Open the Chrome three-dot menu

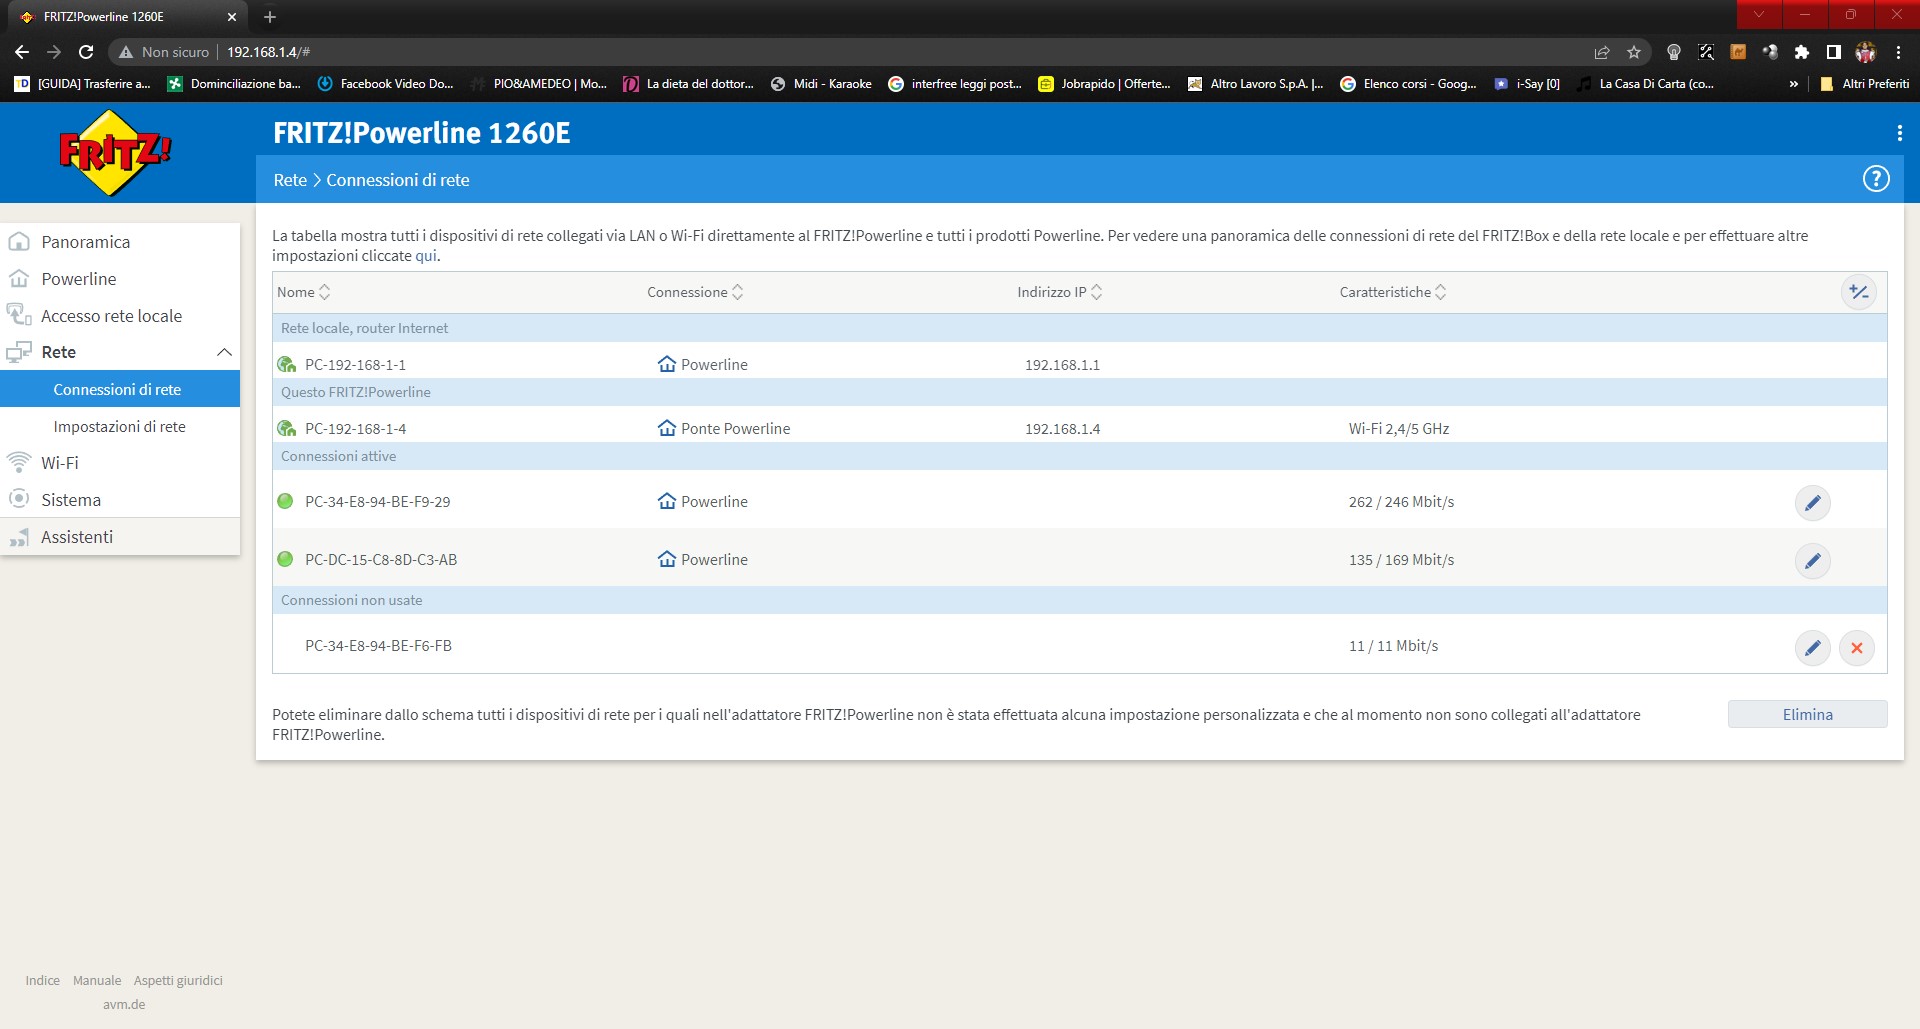[x=1898, y=52]
